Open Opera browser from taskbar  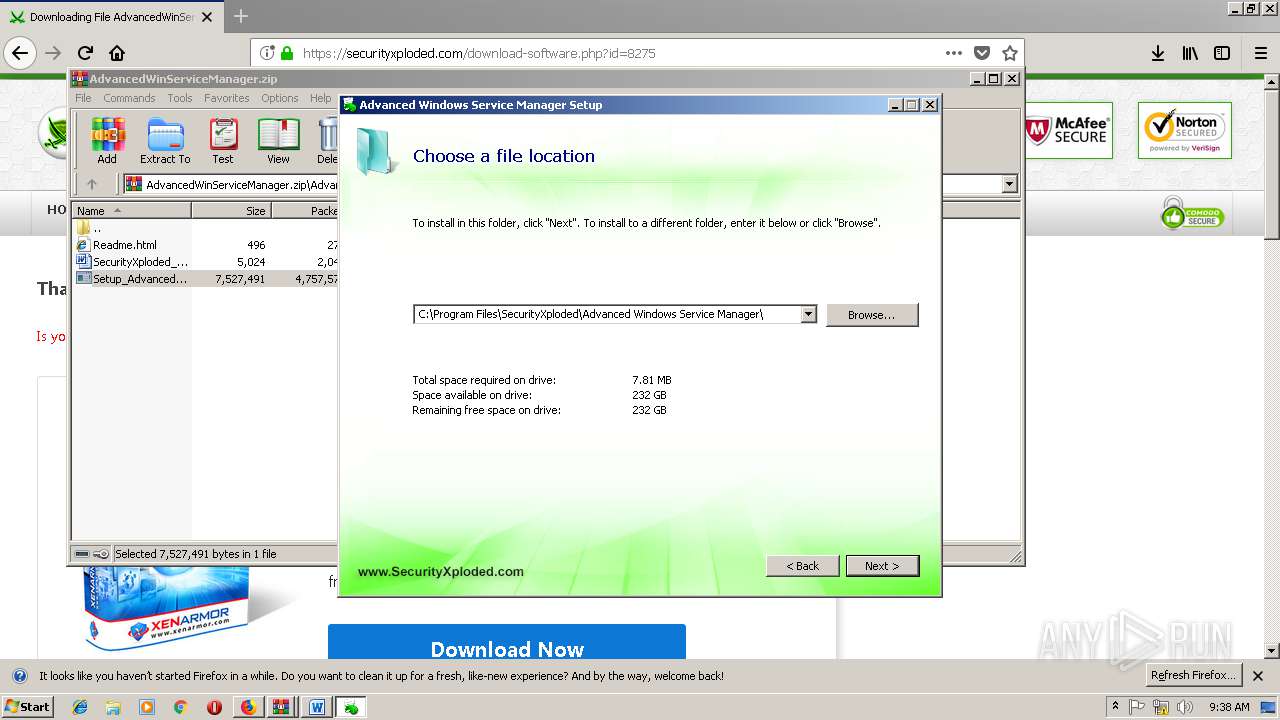[x=214, y=707]
